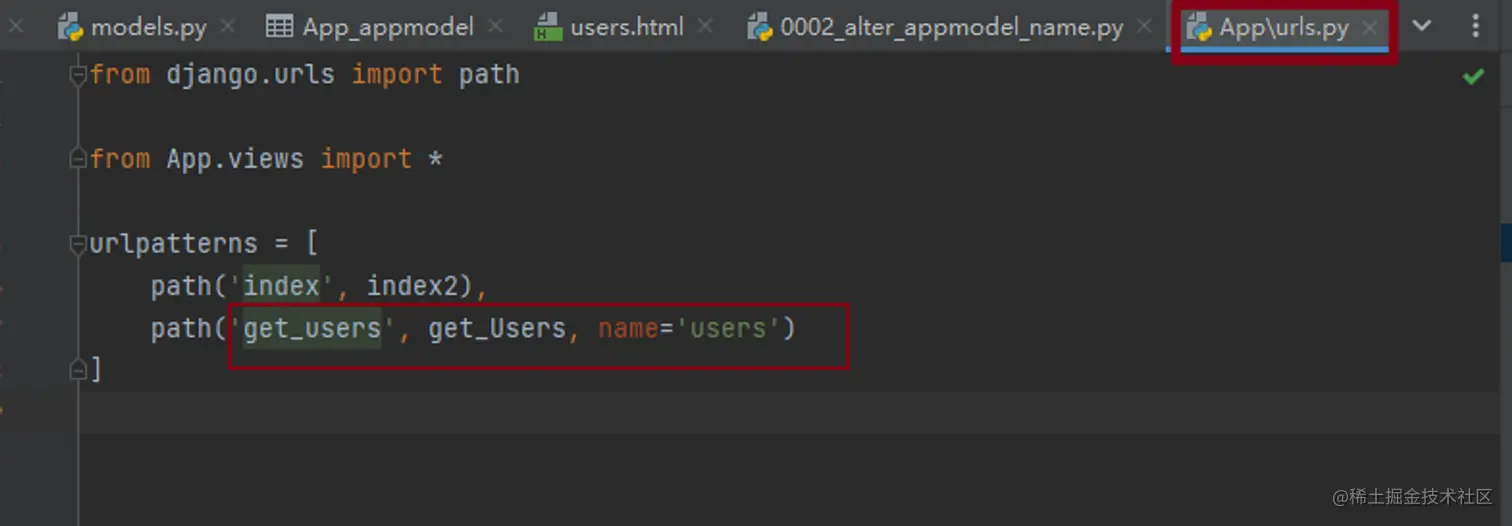This screenshot has height=526, width=1512.
Task: Click the urlpatterns variable name
Action: click(x=173, y=244)
